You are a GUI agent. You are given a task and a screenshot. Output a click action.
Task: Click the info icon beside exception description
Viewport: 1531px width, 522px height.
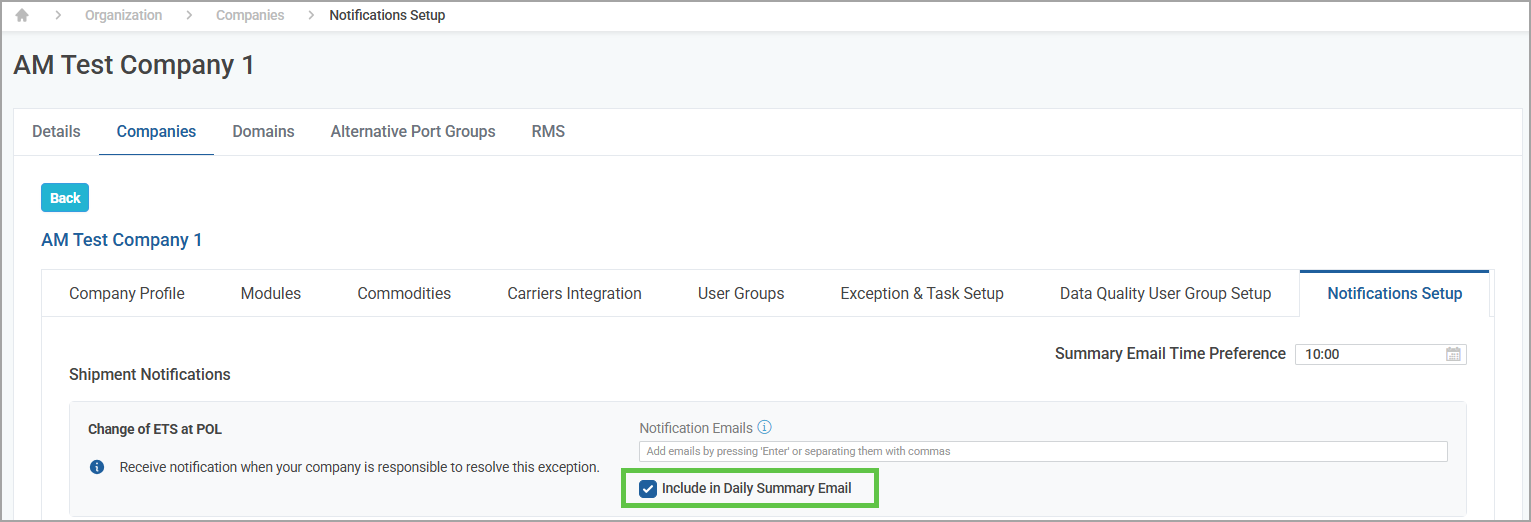97,467
